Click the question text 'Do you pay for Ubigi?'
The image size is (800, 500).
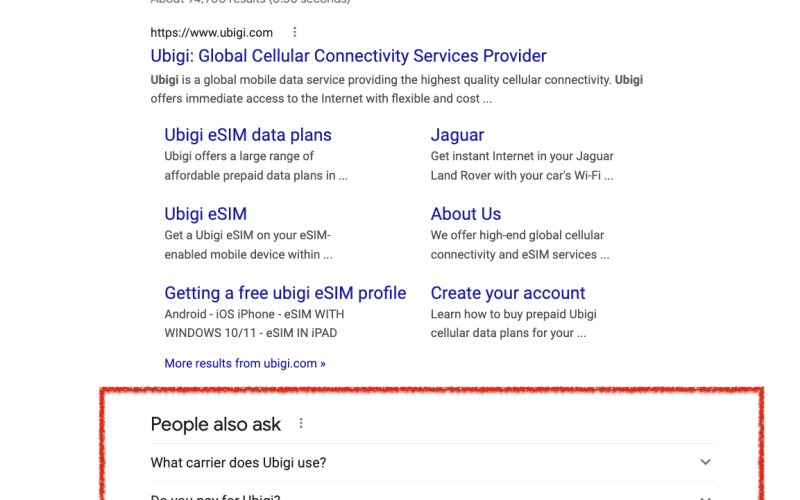coord(215,497)
